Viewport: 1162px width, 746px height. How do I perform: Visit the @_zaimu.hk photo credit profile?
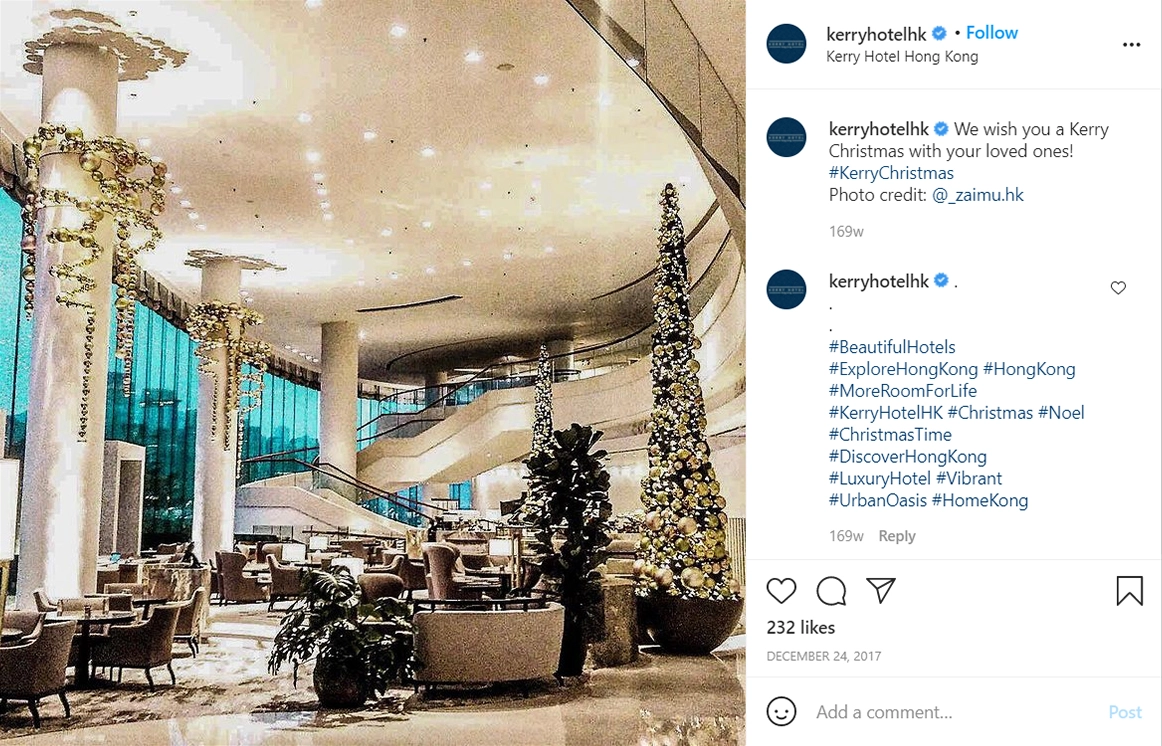[x=977, y=195]
